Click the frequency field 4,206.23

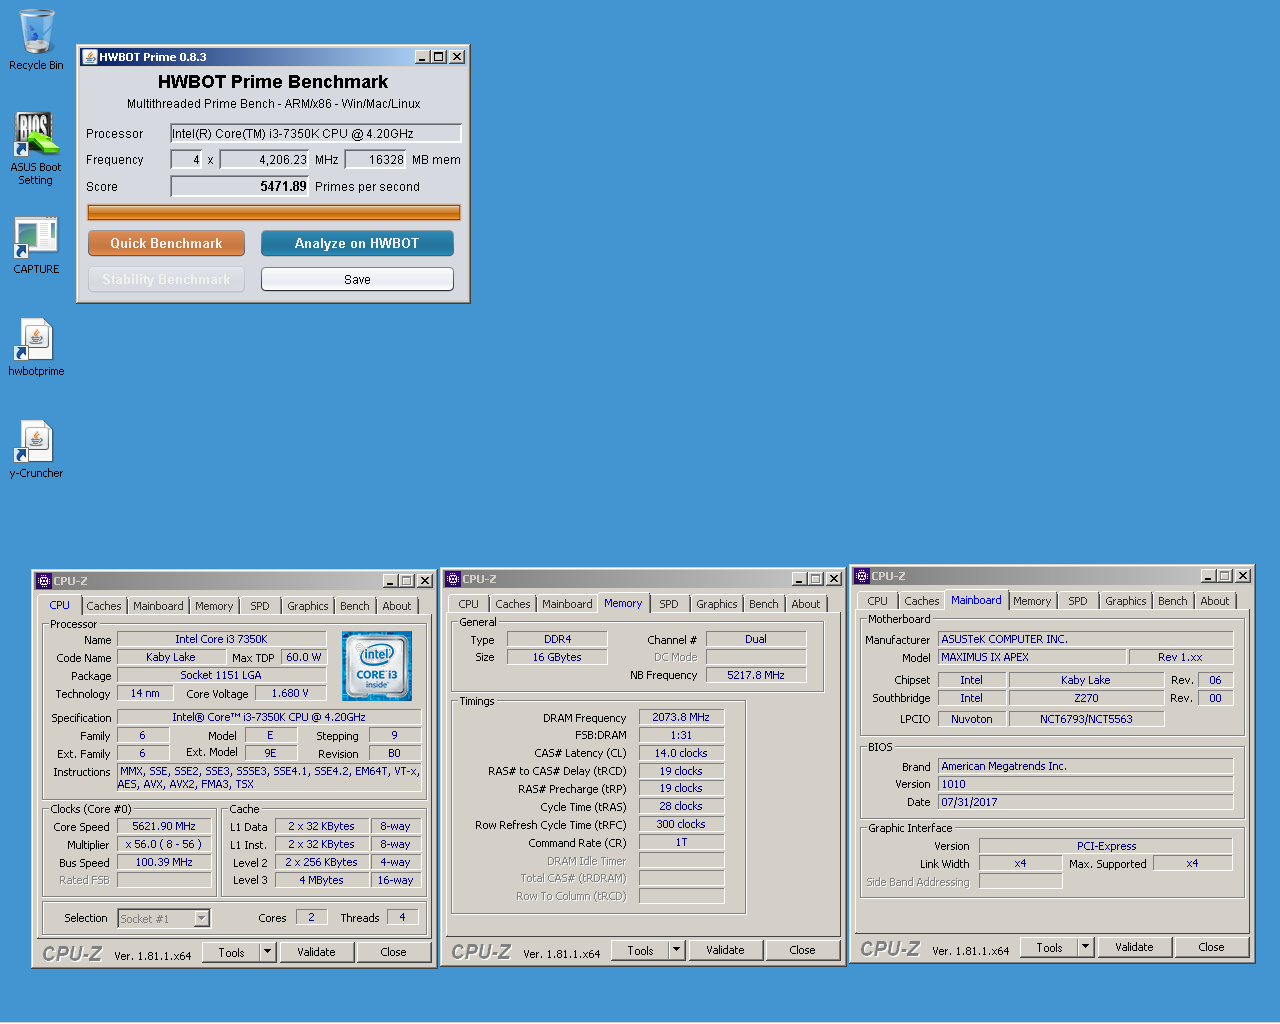click(x=265, y=159)
